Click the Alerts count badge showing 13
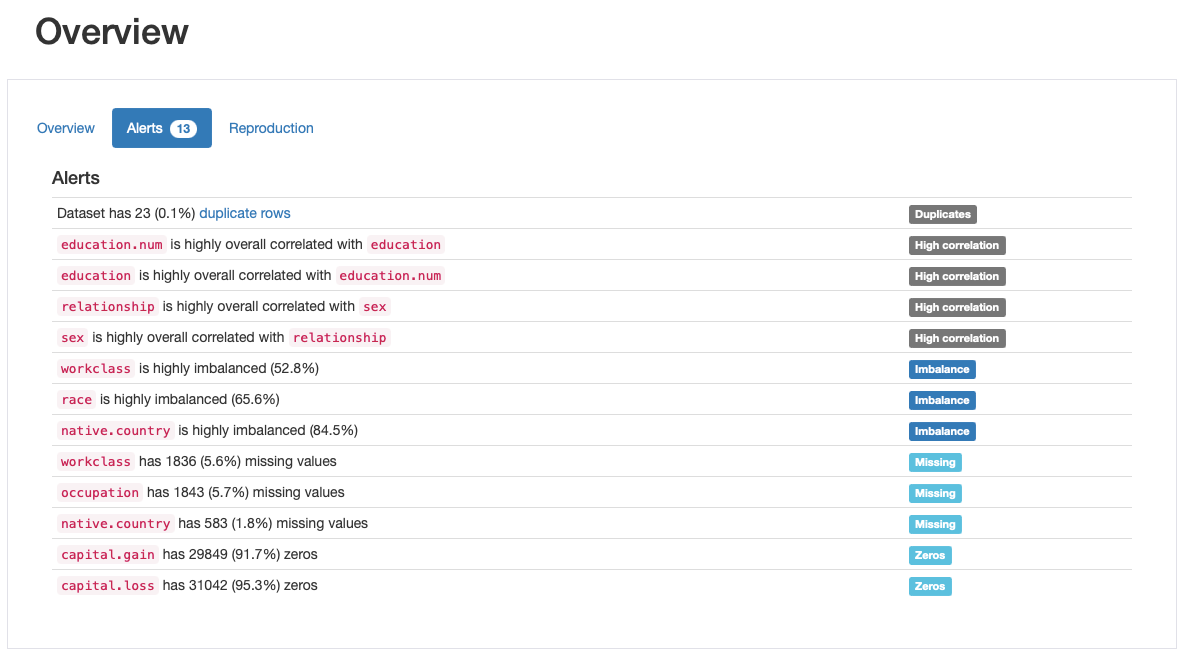This screenshot has height=656, width=1192. coord(183,128)
